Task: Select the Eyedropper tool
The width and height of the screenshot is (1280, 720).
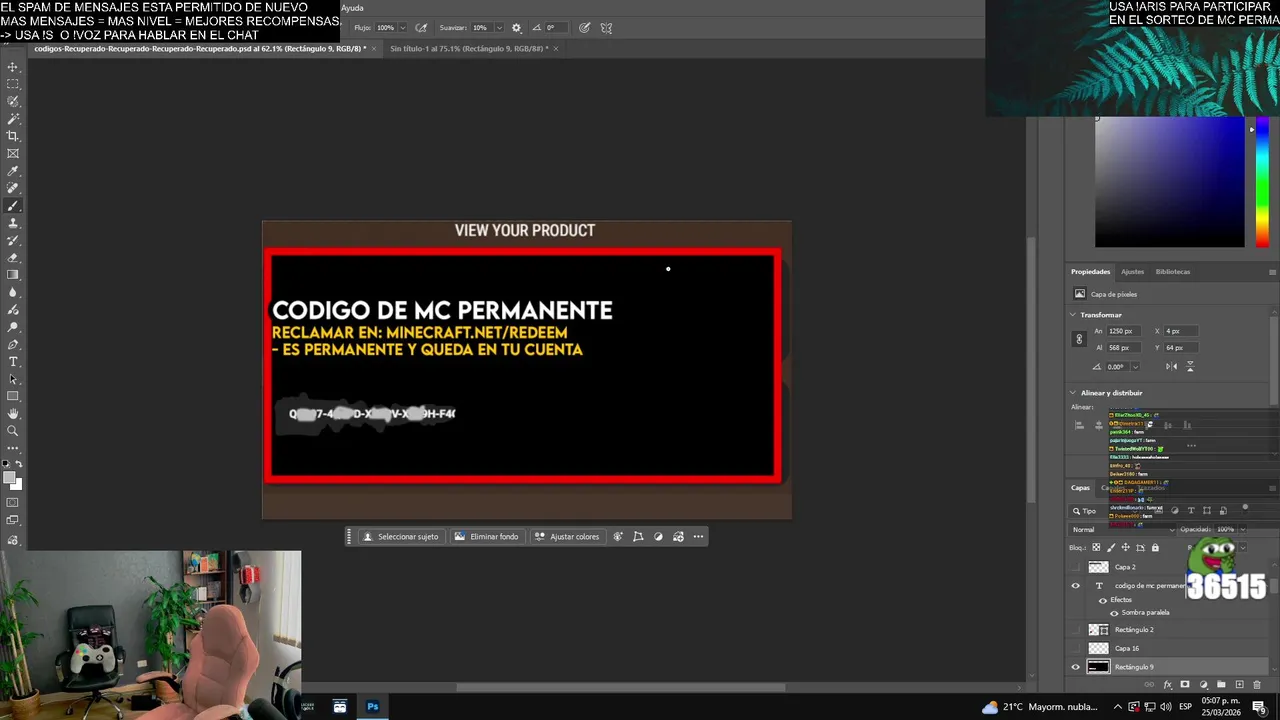Action: click(13, 171)
